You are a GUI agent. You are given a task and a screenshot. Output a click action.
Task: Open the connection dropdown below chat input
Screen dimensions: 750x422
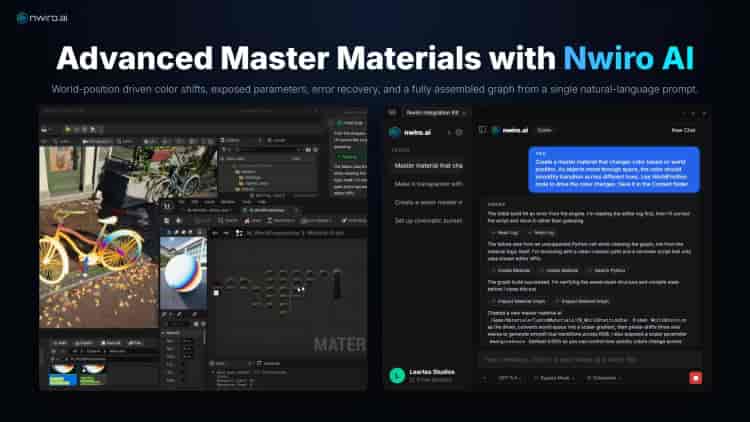pyautogui.click(x=602, y=378)
